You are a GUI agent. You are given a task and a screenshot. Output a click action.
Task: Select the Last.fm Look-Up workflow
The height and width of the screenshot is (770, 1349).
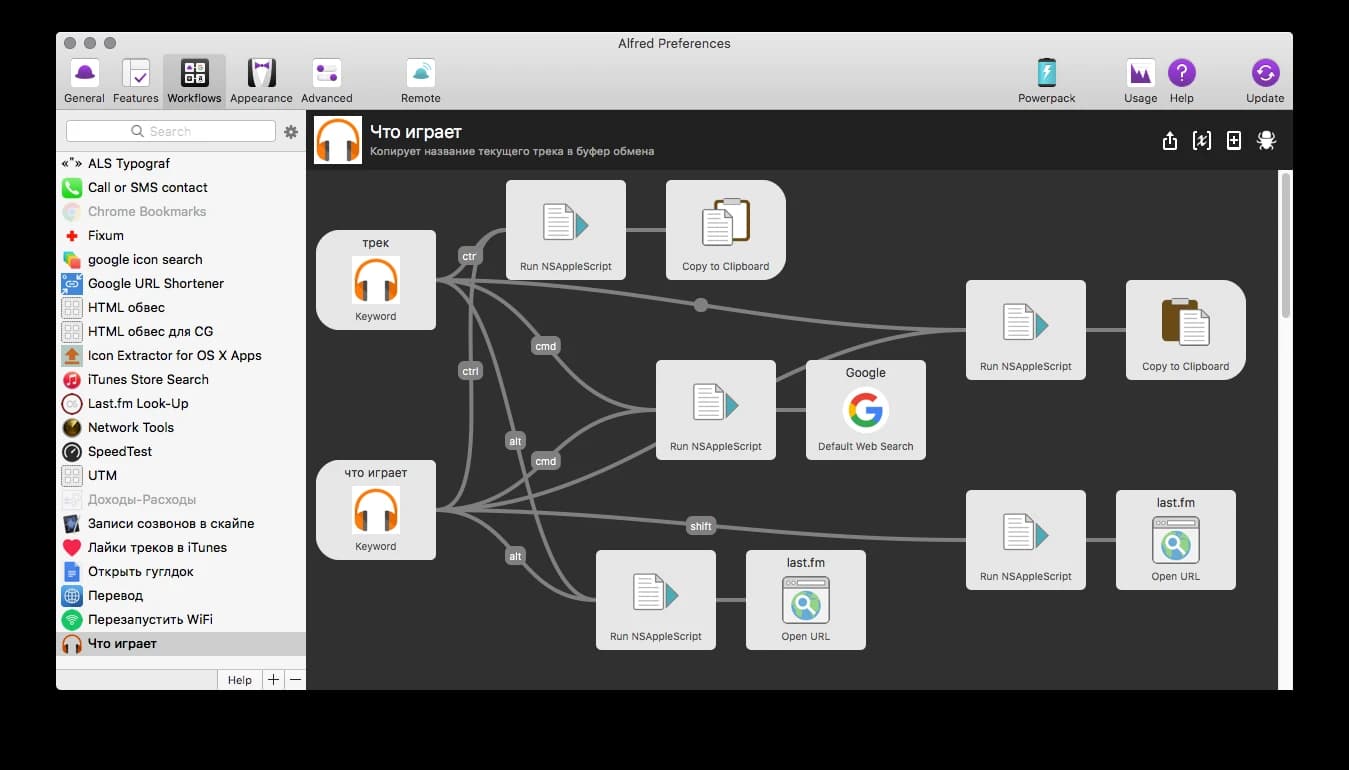click(137, 403)
